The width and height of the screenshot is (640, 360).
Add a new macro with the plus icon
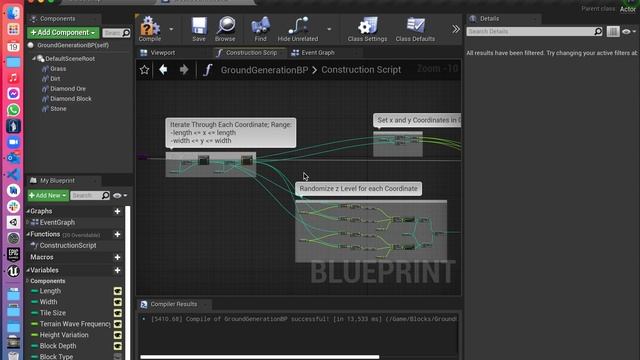[117, 258]
